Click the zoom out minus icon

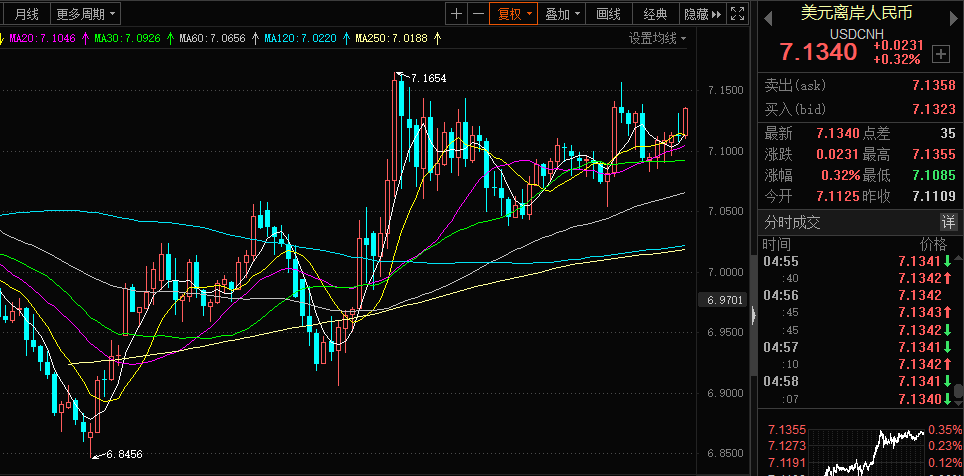(479, 14)
